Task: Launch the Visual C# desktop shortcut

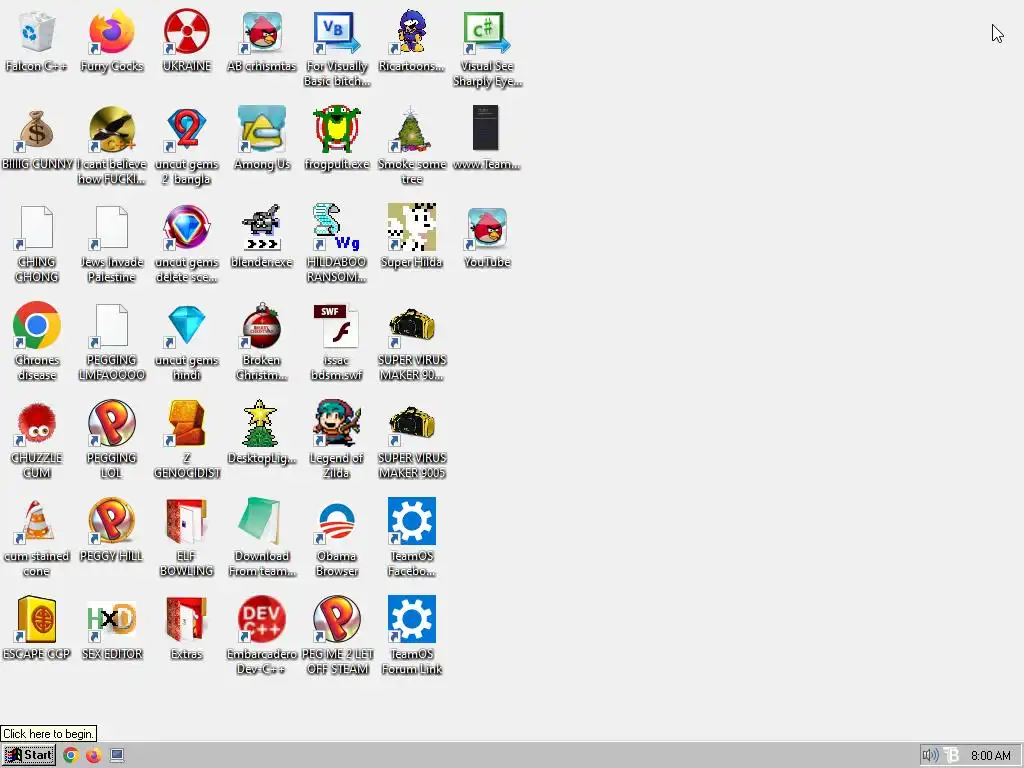Action: 487,31
